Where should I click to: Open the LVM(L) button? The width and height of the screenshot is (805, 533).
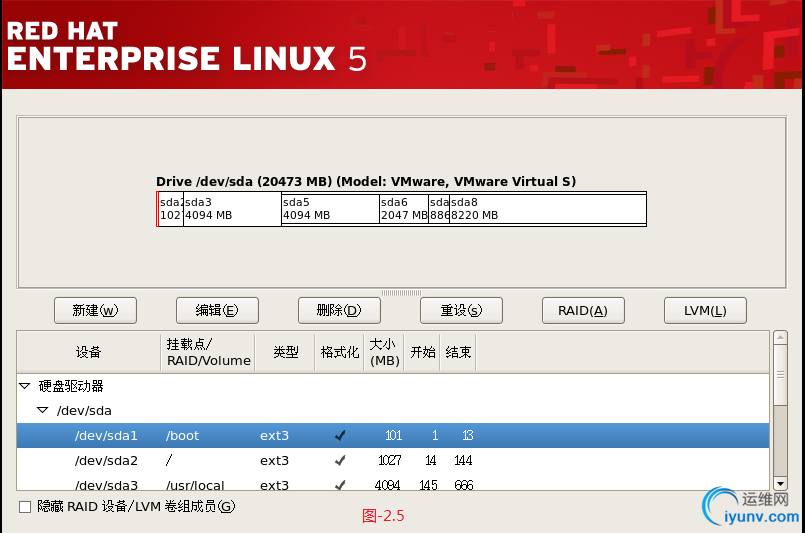[x=705, y=311]
